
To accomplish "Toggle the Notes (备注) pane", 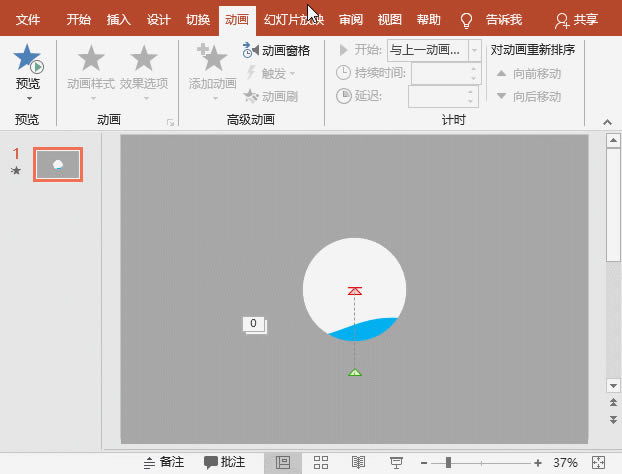I will 164,462.
